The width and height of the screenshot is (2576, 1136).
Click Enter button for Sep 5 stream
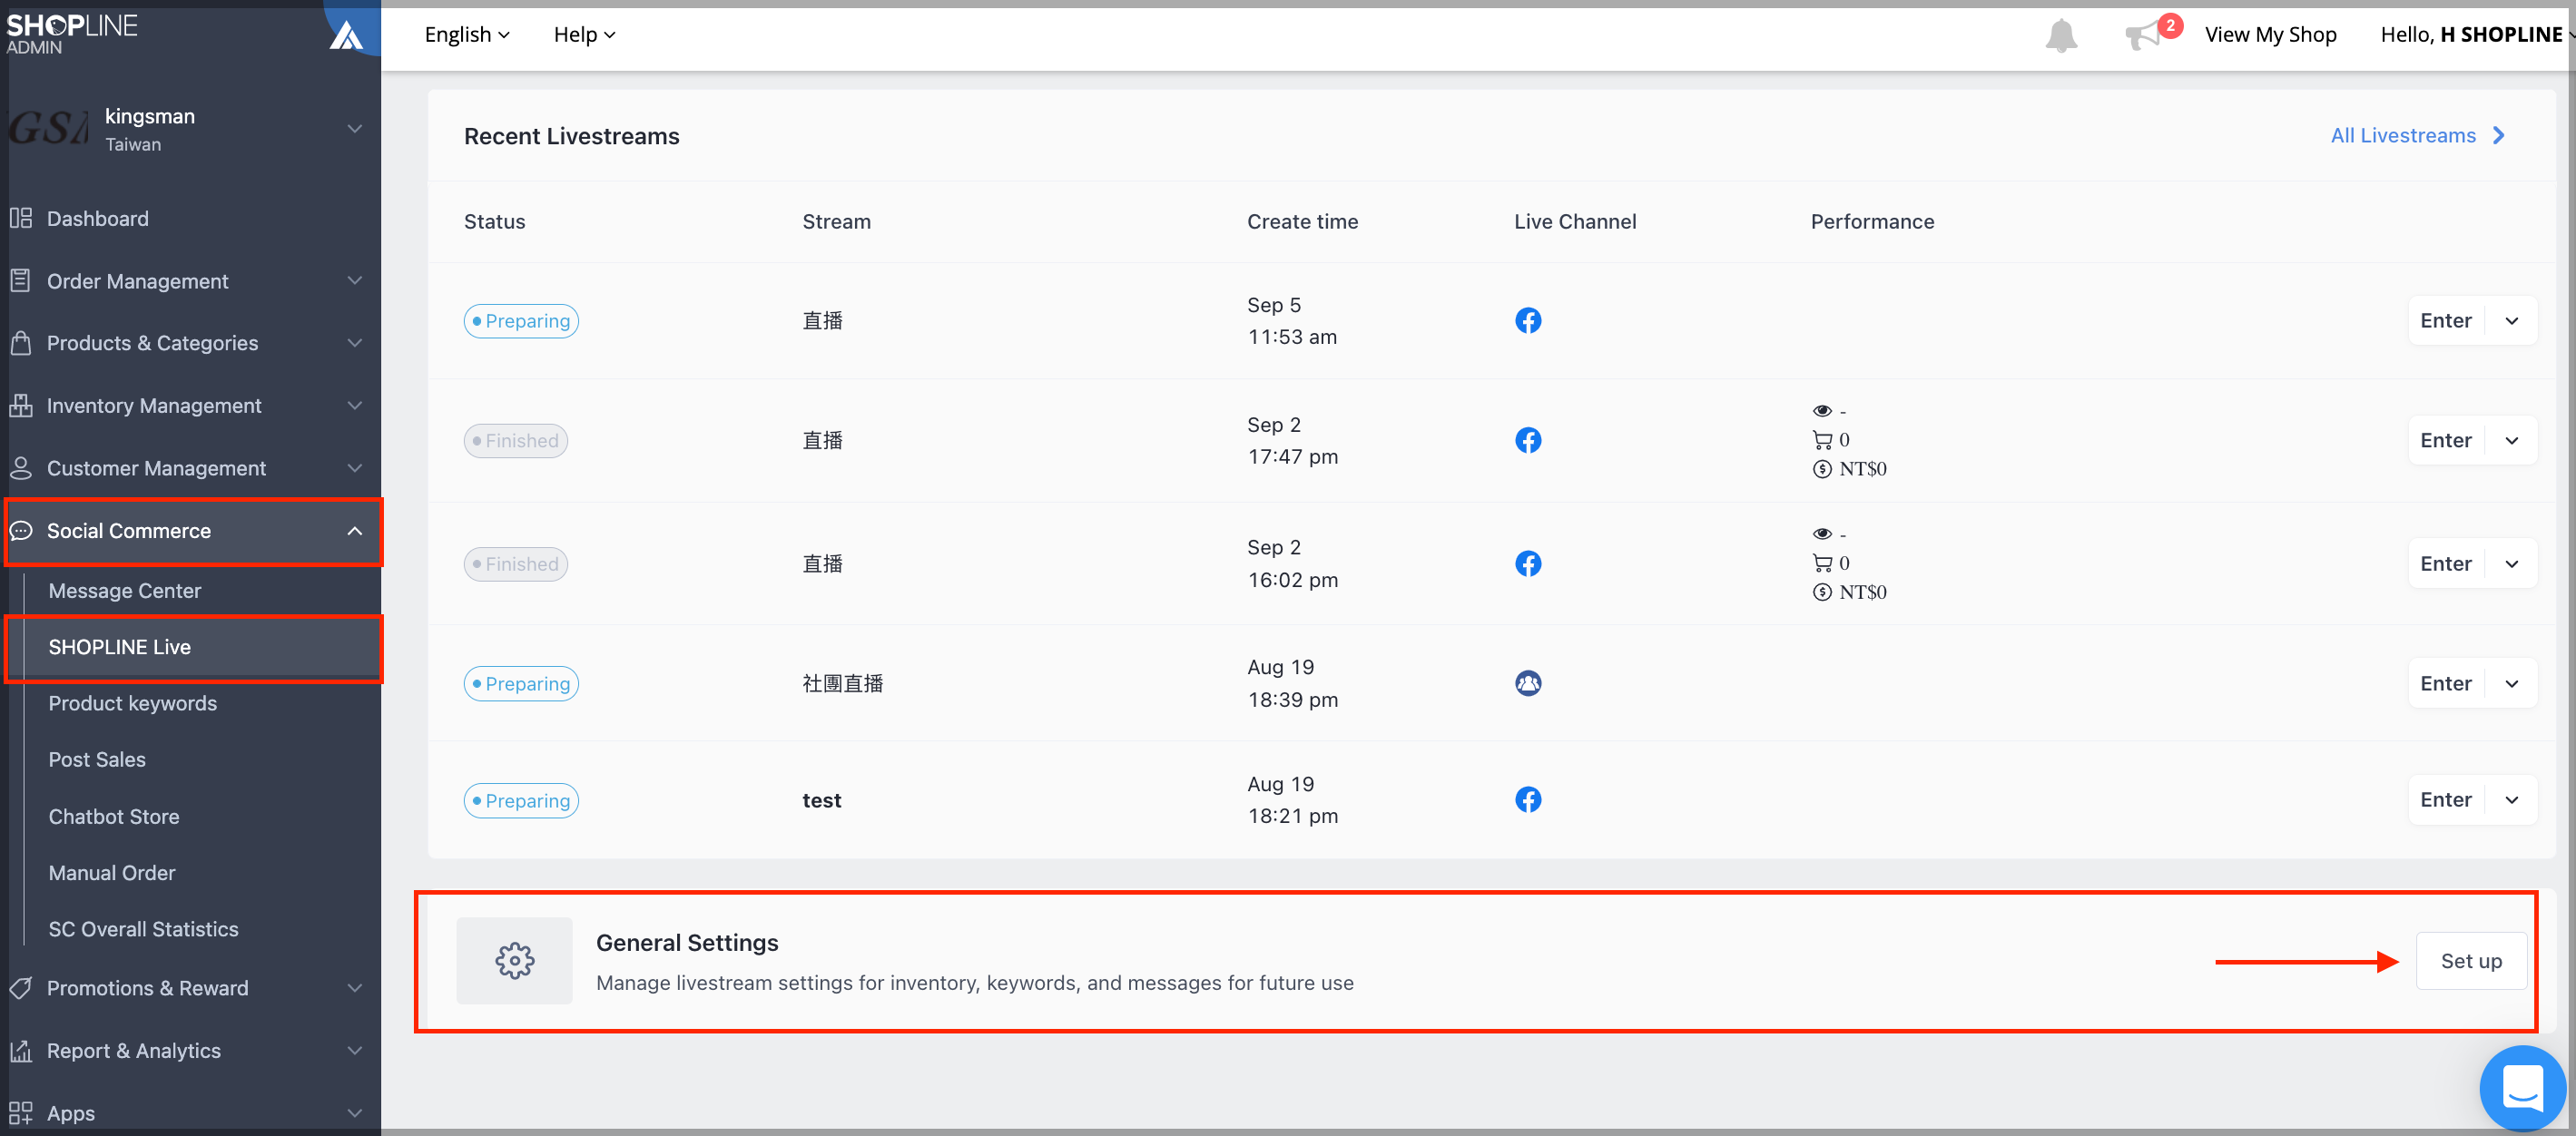[x=2446, y=321]
